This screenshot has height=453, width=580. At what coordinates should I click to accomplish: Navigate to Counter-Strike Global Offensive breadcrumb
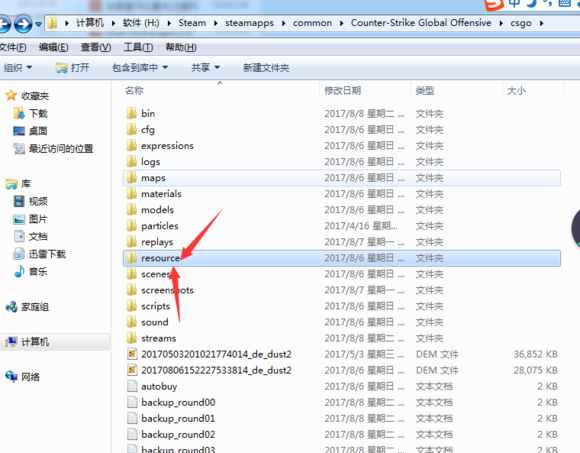coord(421,23)
